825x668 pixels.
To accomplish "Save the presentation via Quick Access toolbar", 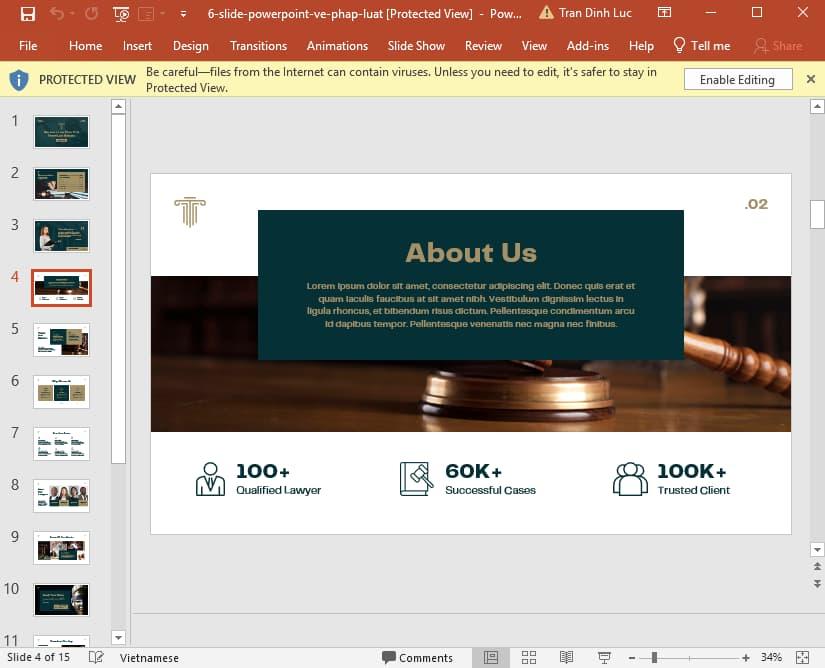I will pos(27,14).
